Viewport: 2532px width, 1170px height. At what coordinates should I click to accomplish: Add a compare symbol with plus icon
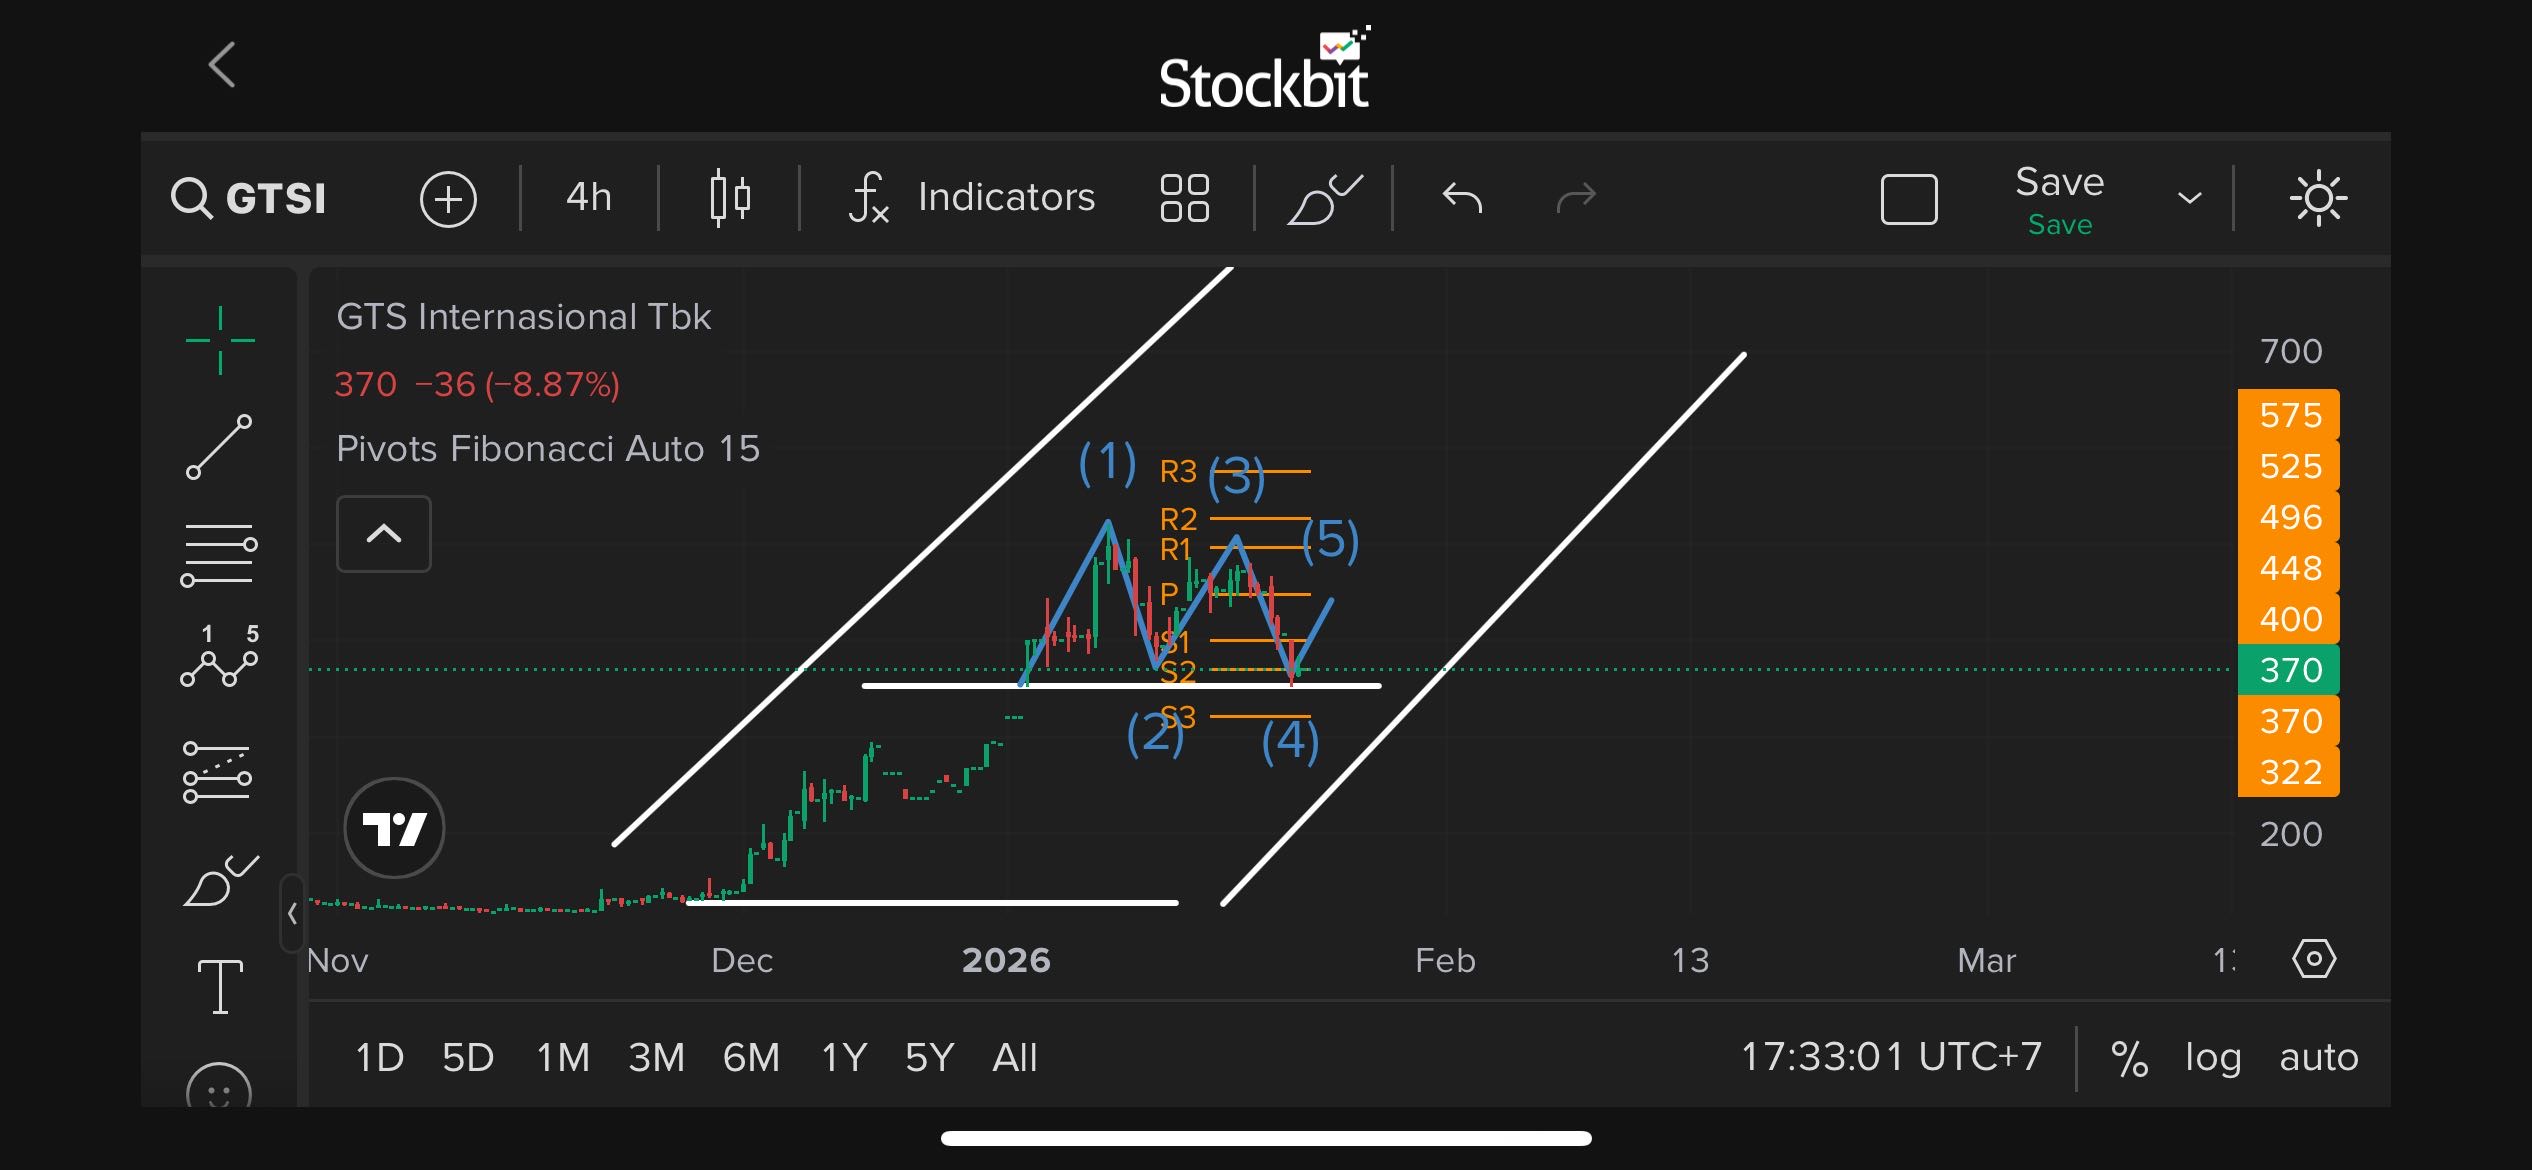click(x=448, y=198)
